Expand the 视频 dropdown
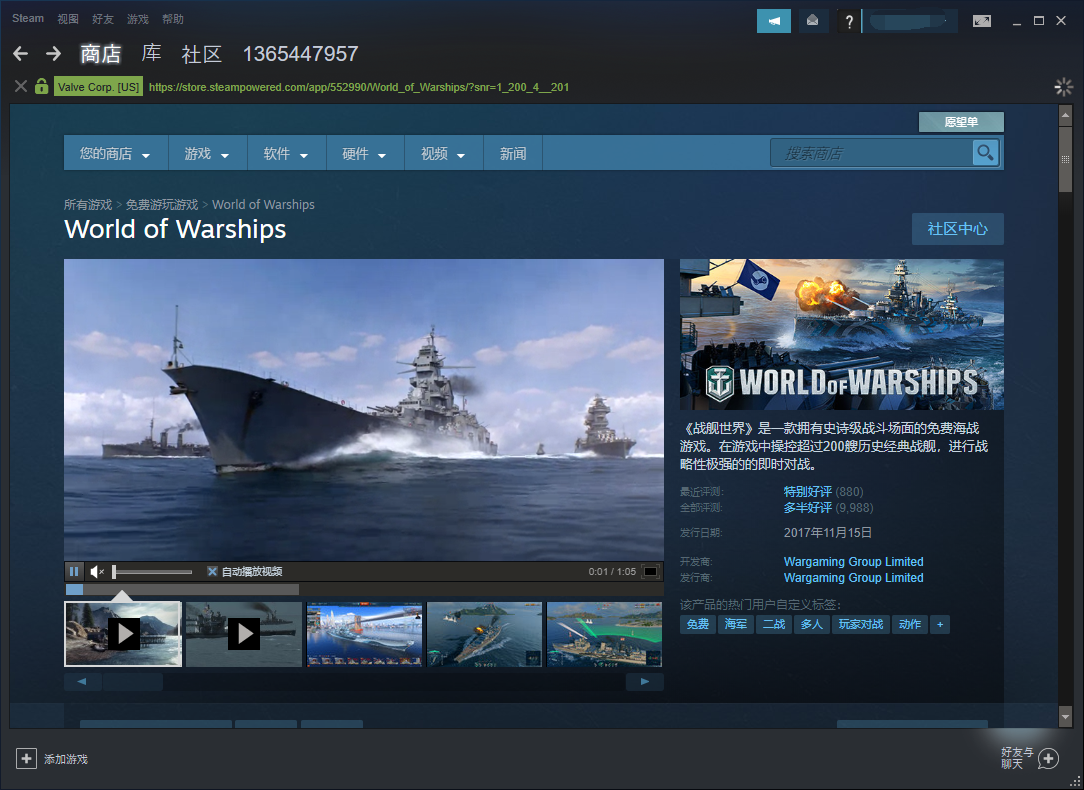 pyautogui.click(x=443, y=153)
